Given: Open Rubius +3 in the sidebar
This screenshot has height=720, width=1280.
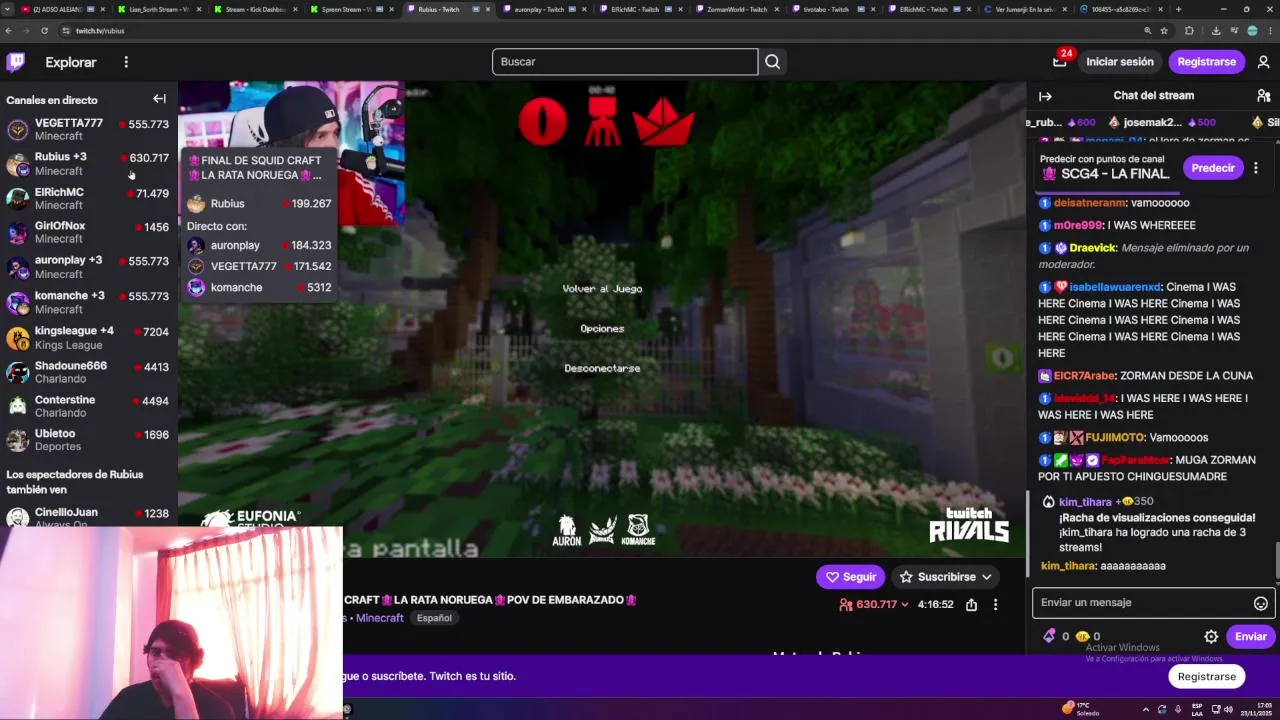Looking at the screenshot, I should (89, 164).
